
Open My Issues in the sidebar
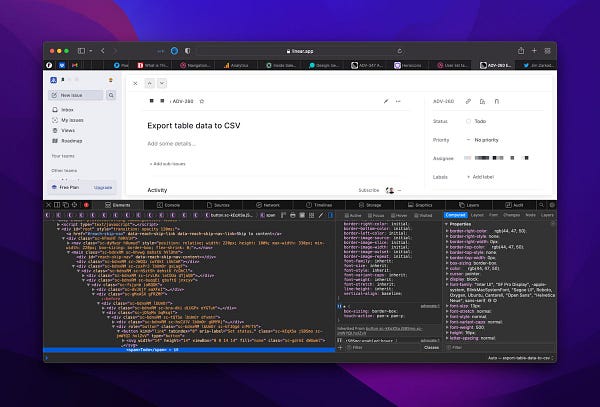point(68,120)
